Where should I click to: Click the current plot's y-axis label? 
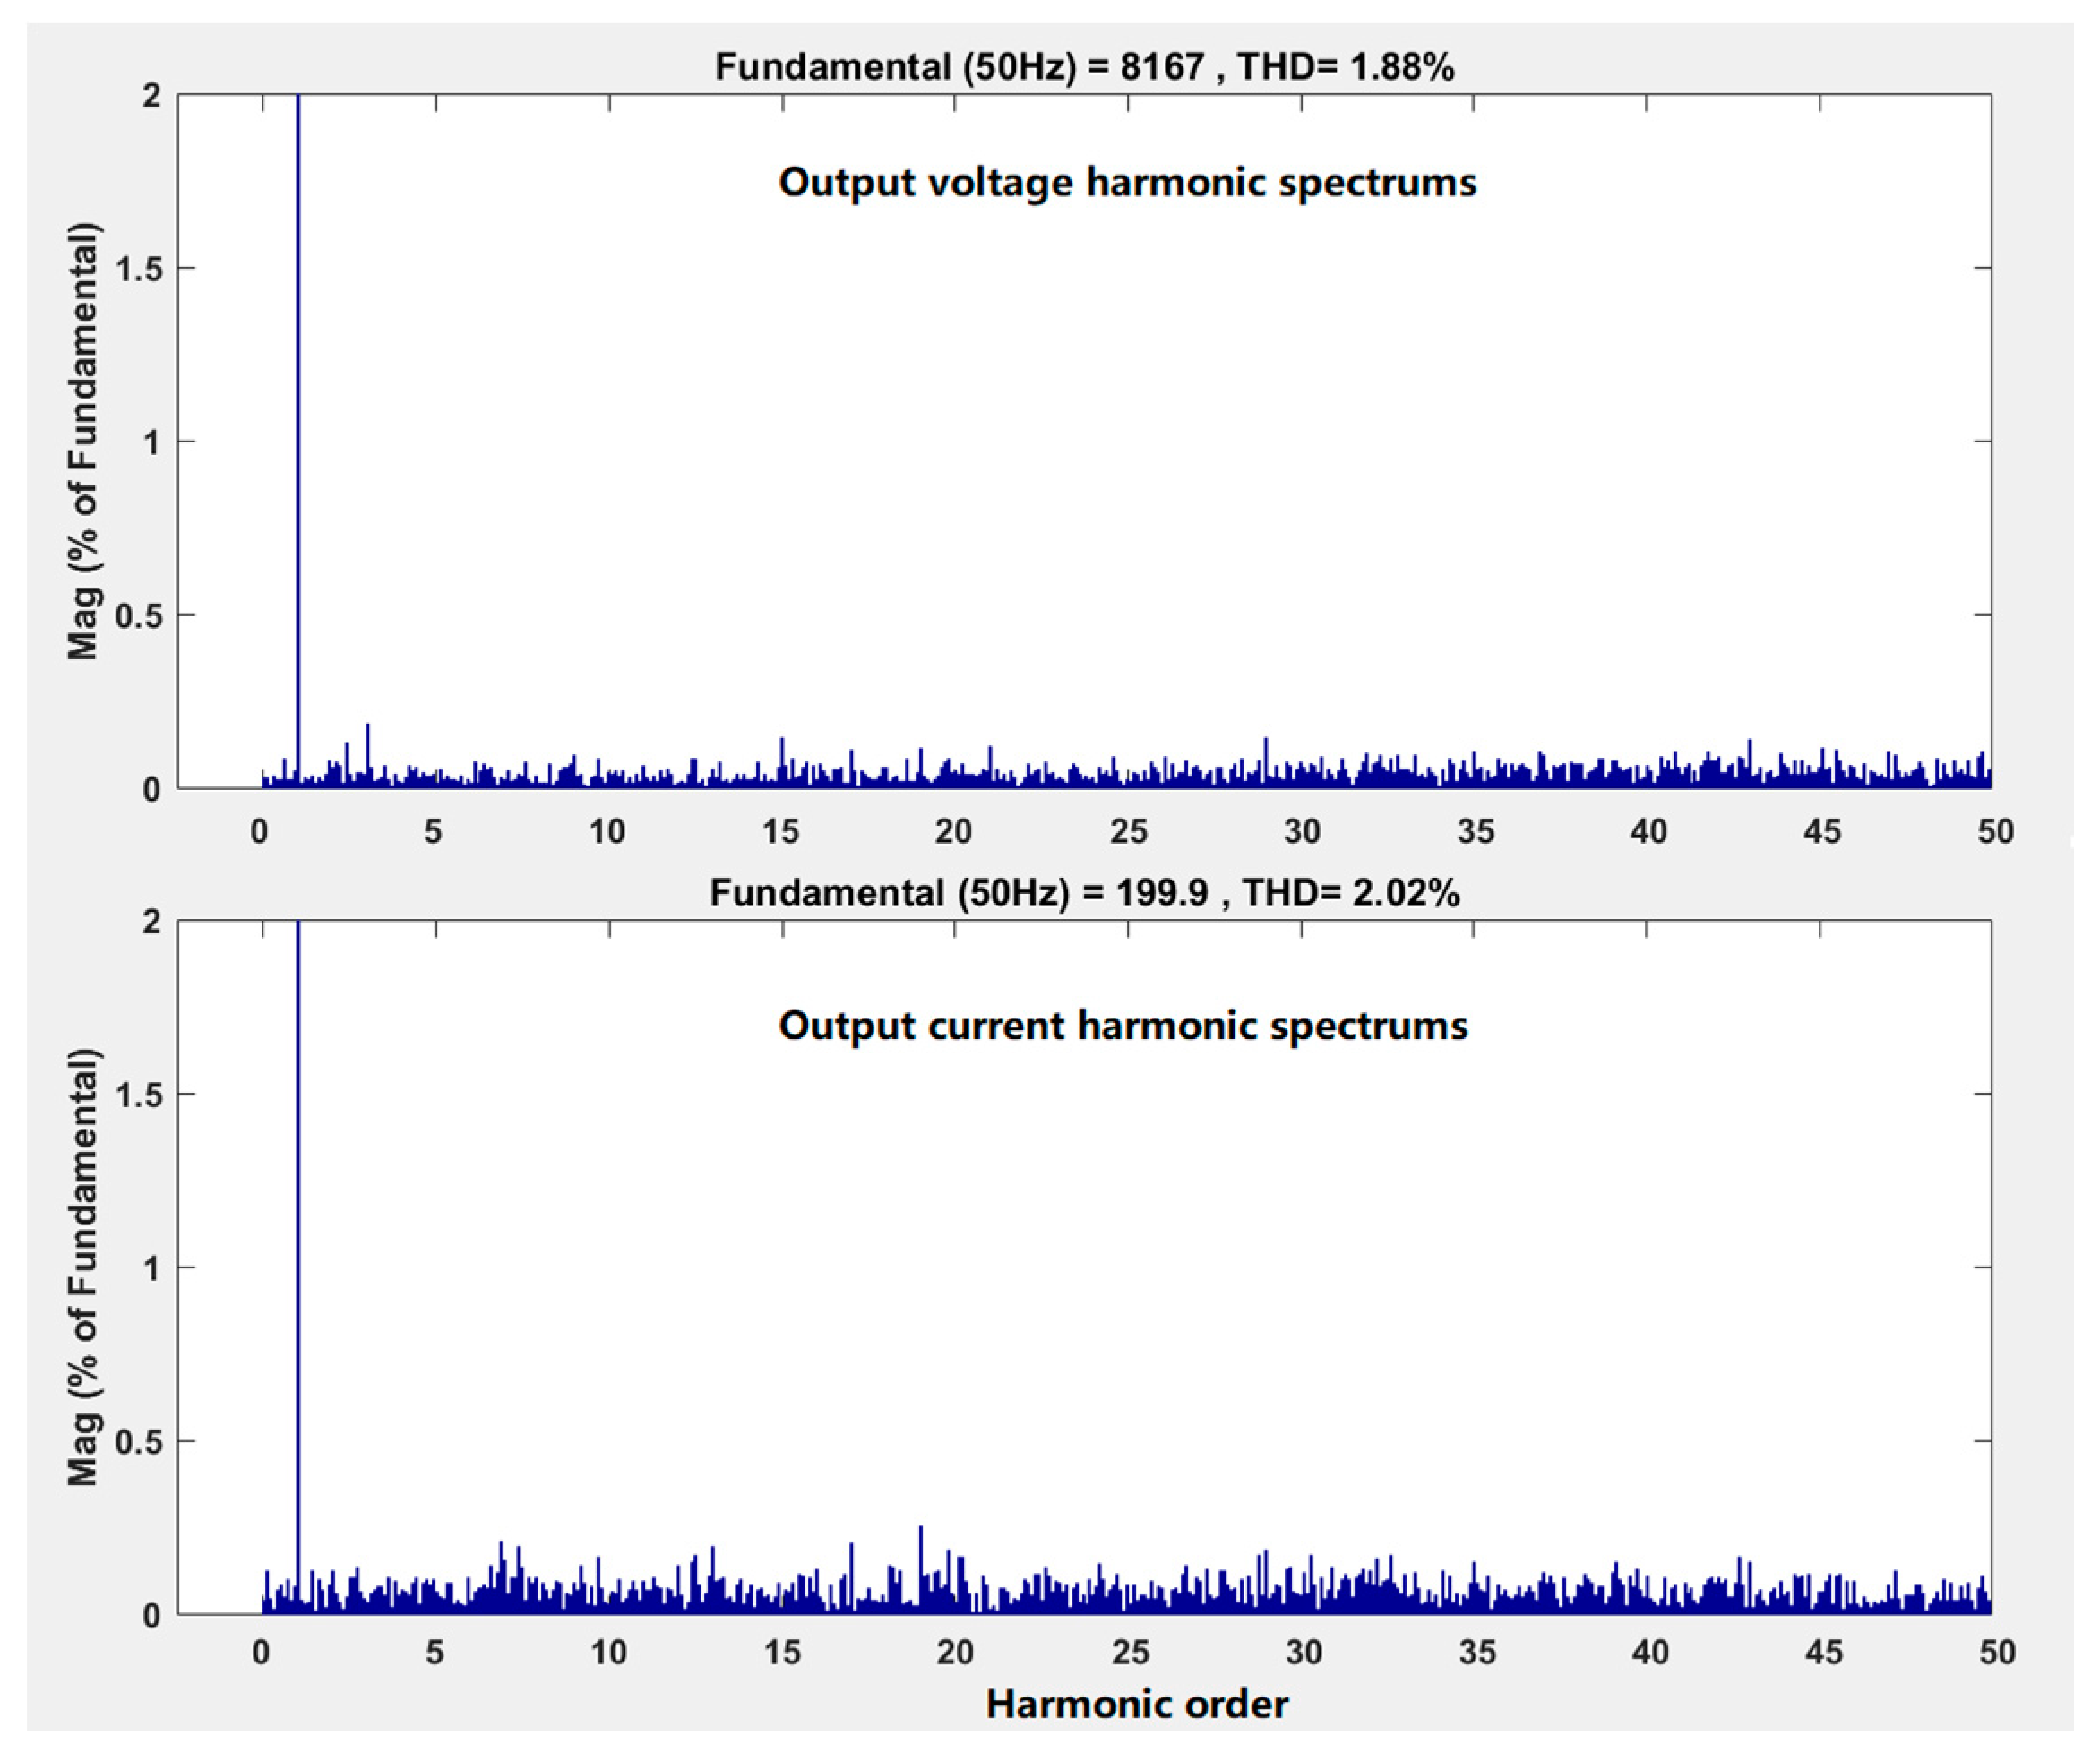click(x=84, y=1267)
